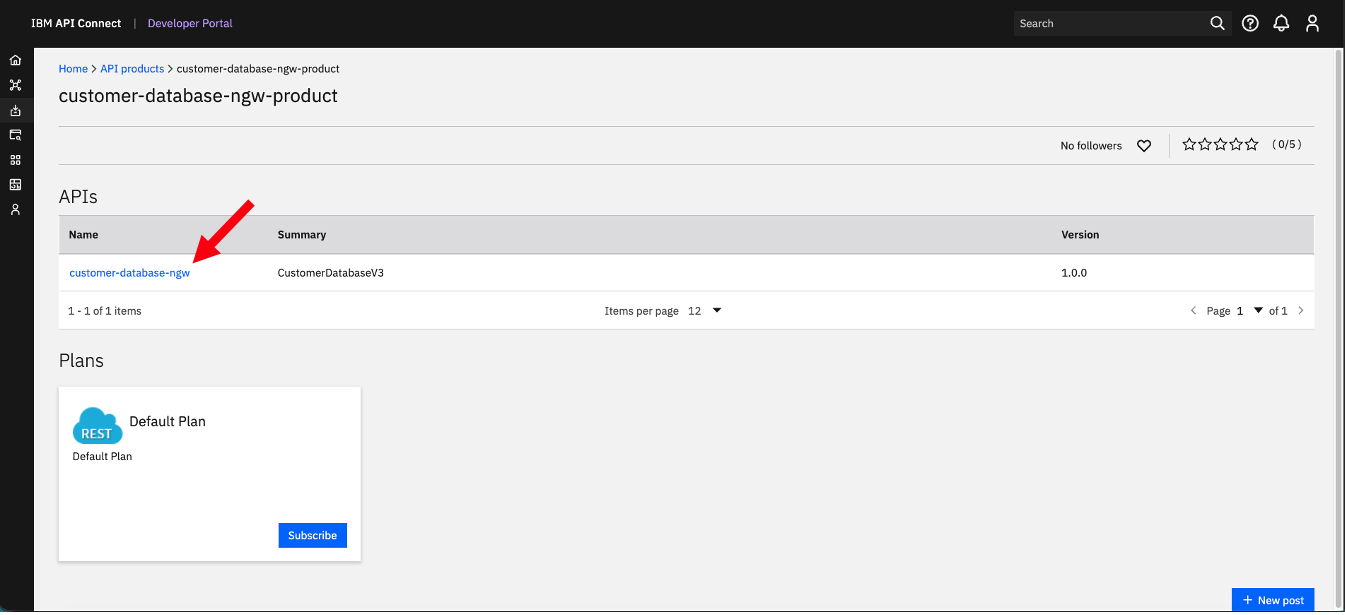Open the window-with-magnifier search sidebar icon
The image size is (1345, 615).
click(15, 135)
